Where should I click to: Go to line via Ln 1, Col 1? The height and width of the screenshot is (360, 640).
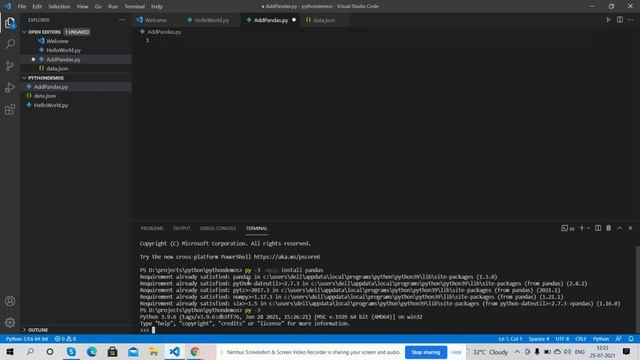tap(510, 339)
